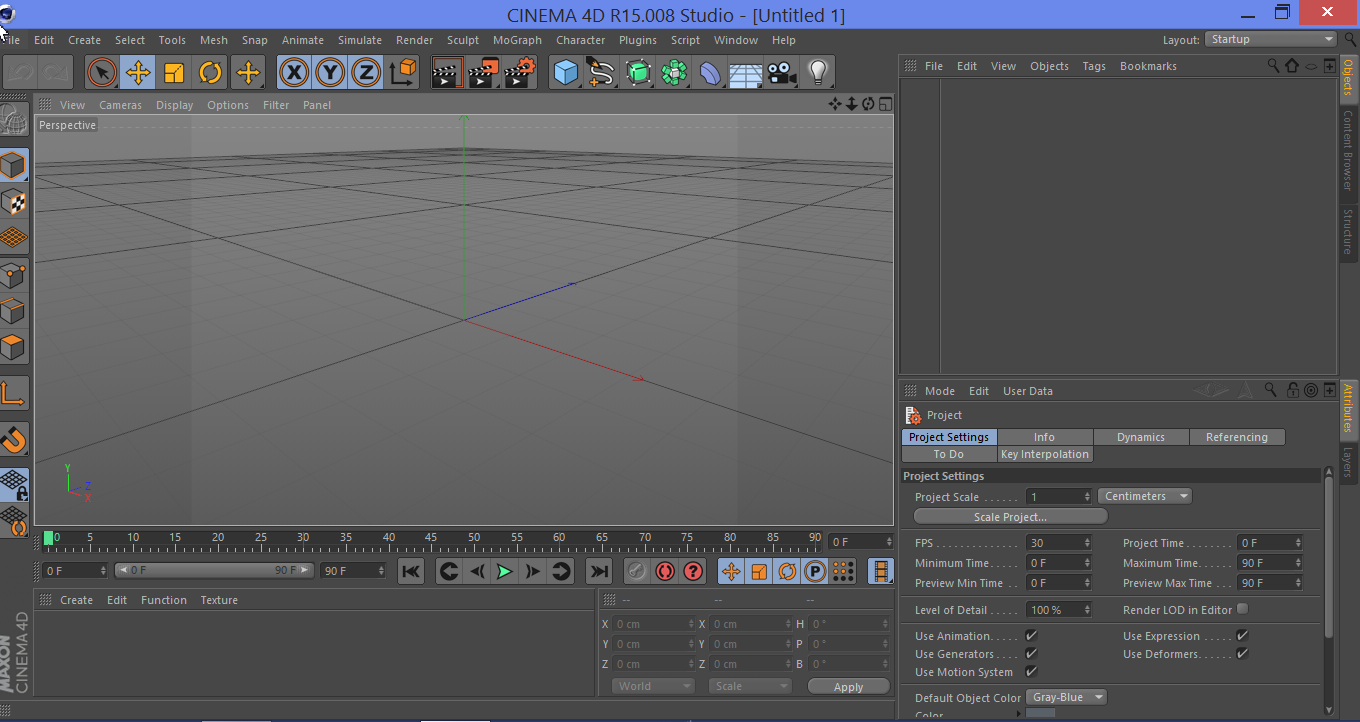The height and width of the screenshot is (722, 1360).
Task: Open the MoGraph menu
Action: tap(517, 40)
